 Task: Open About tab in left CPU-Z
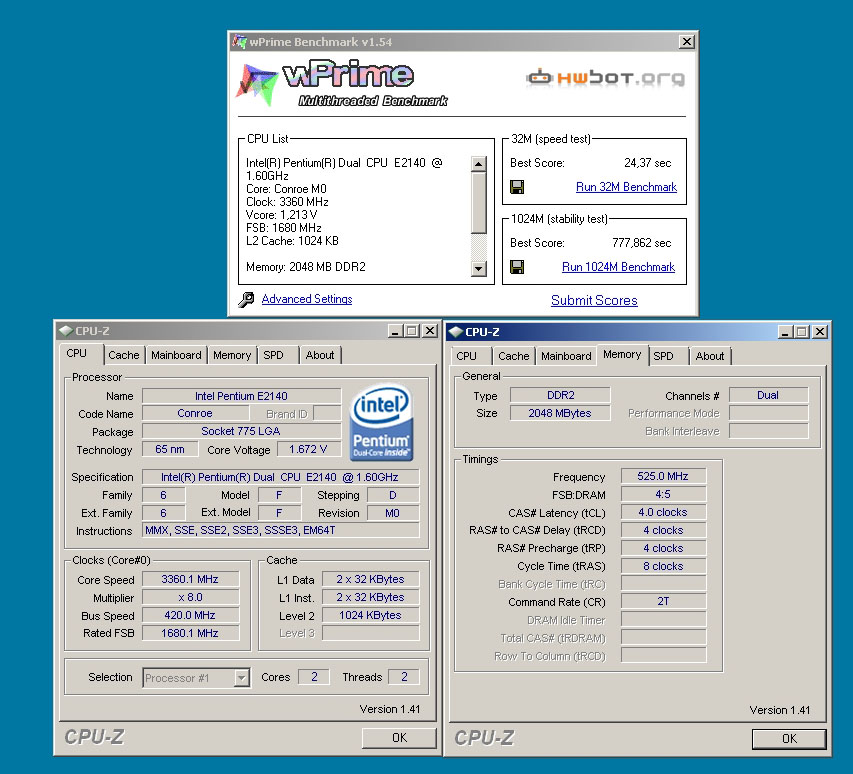pos(320,355)
